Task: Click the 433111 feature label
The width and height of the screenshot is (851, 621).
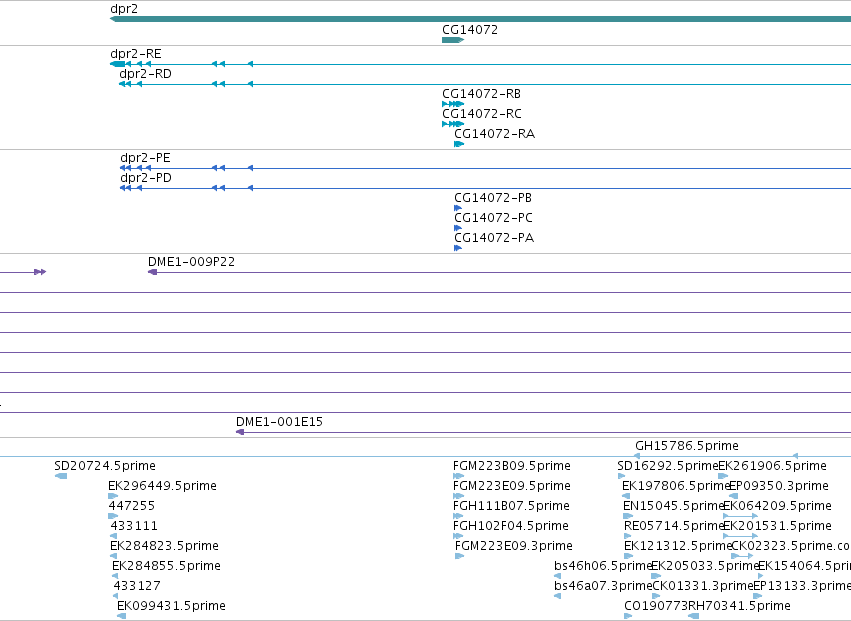Action: pos(134,526)
